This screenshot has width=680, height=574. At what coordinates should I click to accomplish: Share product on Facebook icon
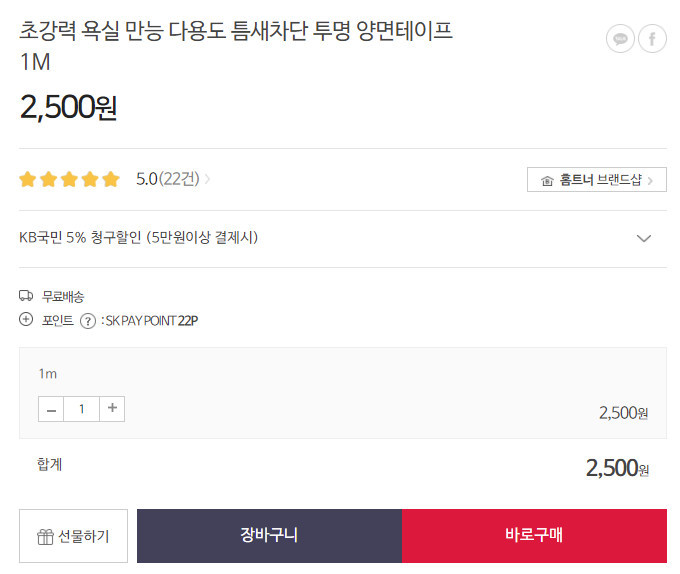tap(652, 39)
